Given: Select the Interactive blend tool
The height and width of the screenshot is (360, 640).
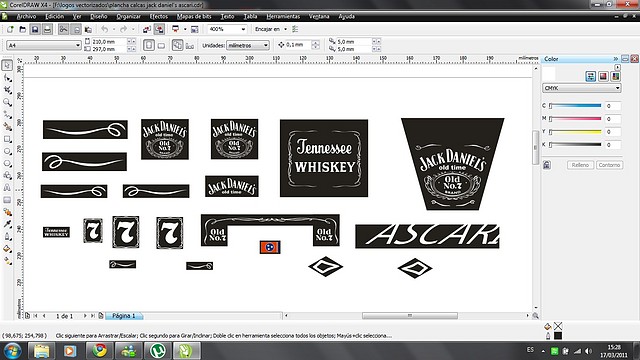Looking at the screenshot, I should (7, 212).
